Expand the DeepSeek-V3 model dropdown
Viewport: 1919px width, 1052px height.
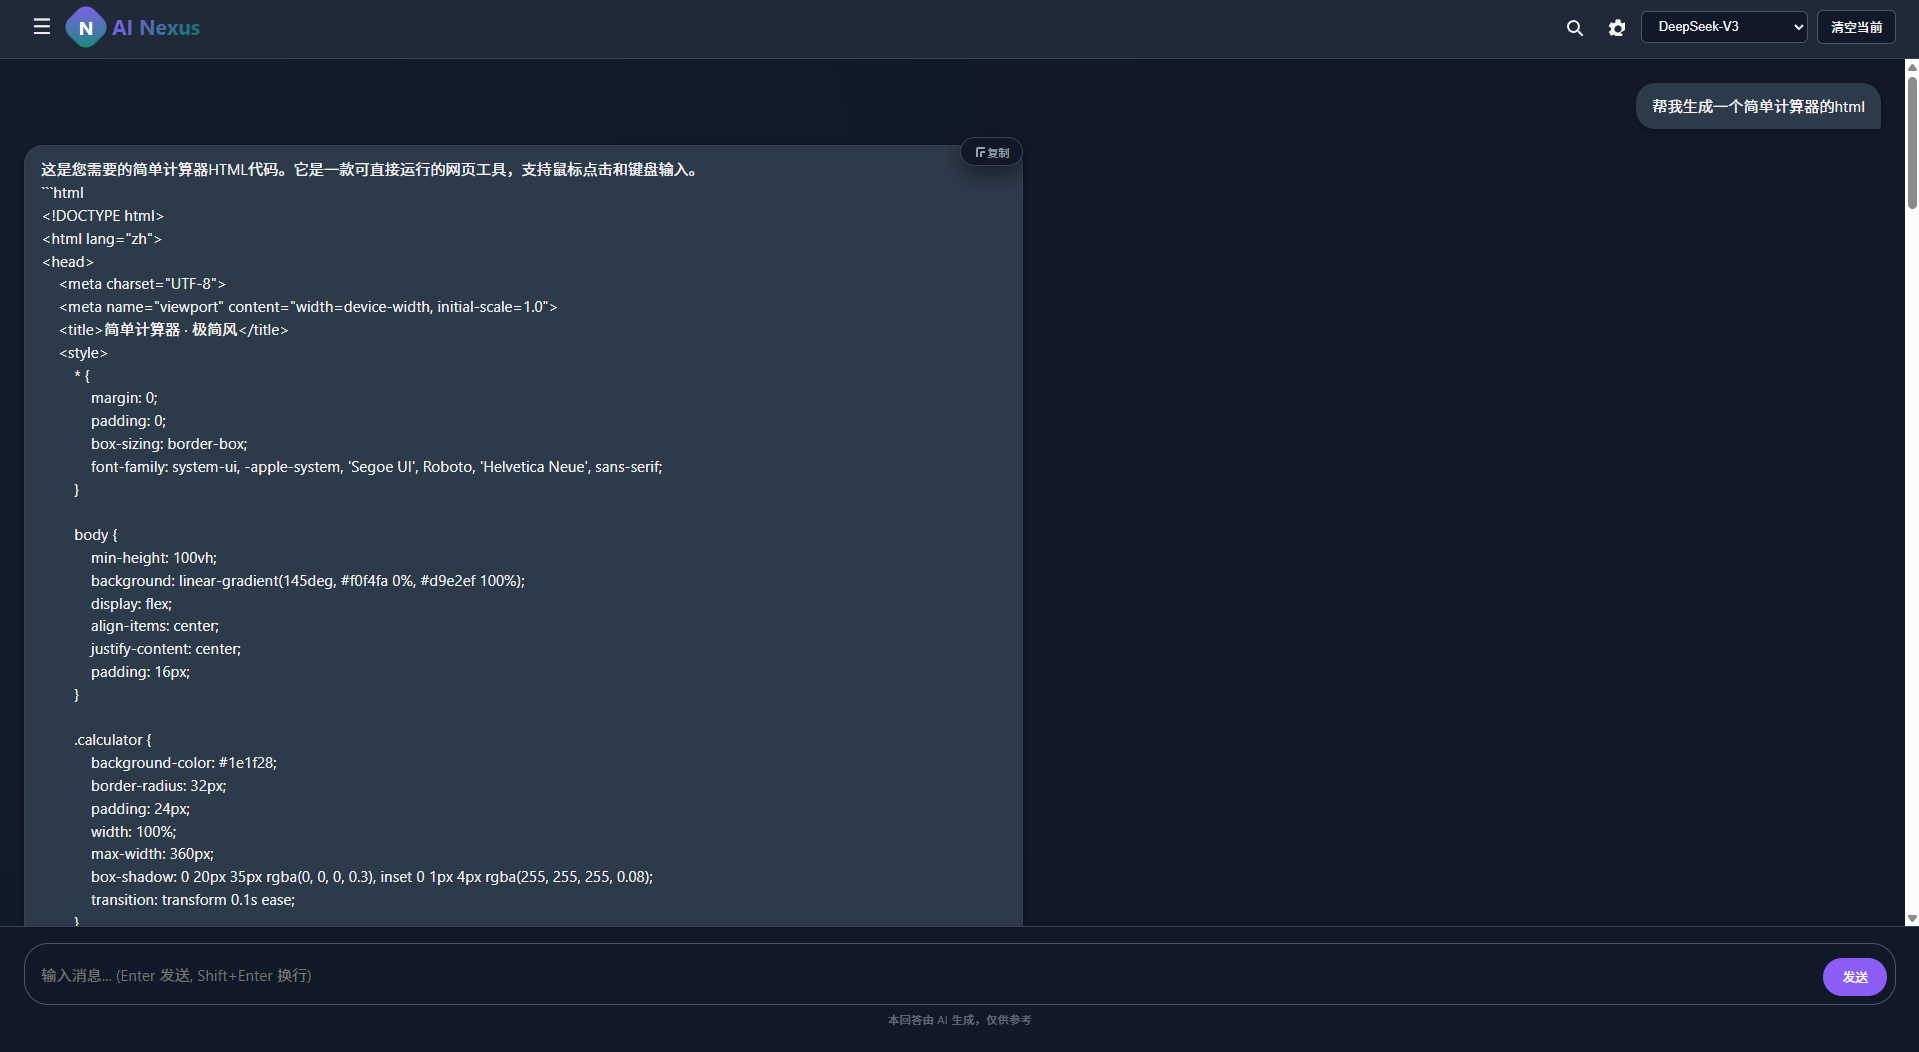pos(1724,27)
